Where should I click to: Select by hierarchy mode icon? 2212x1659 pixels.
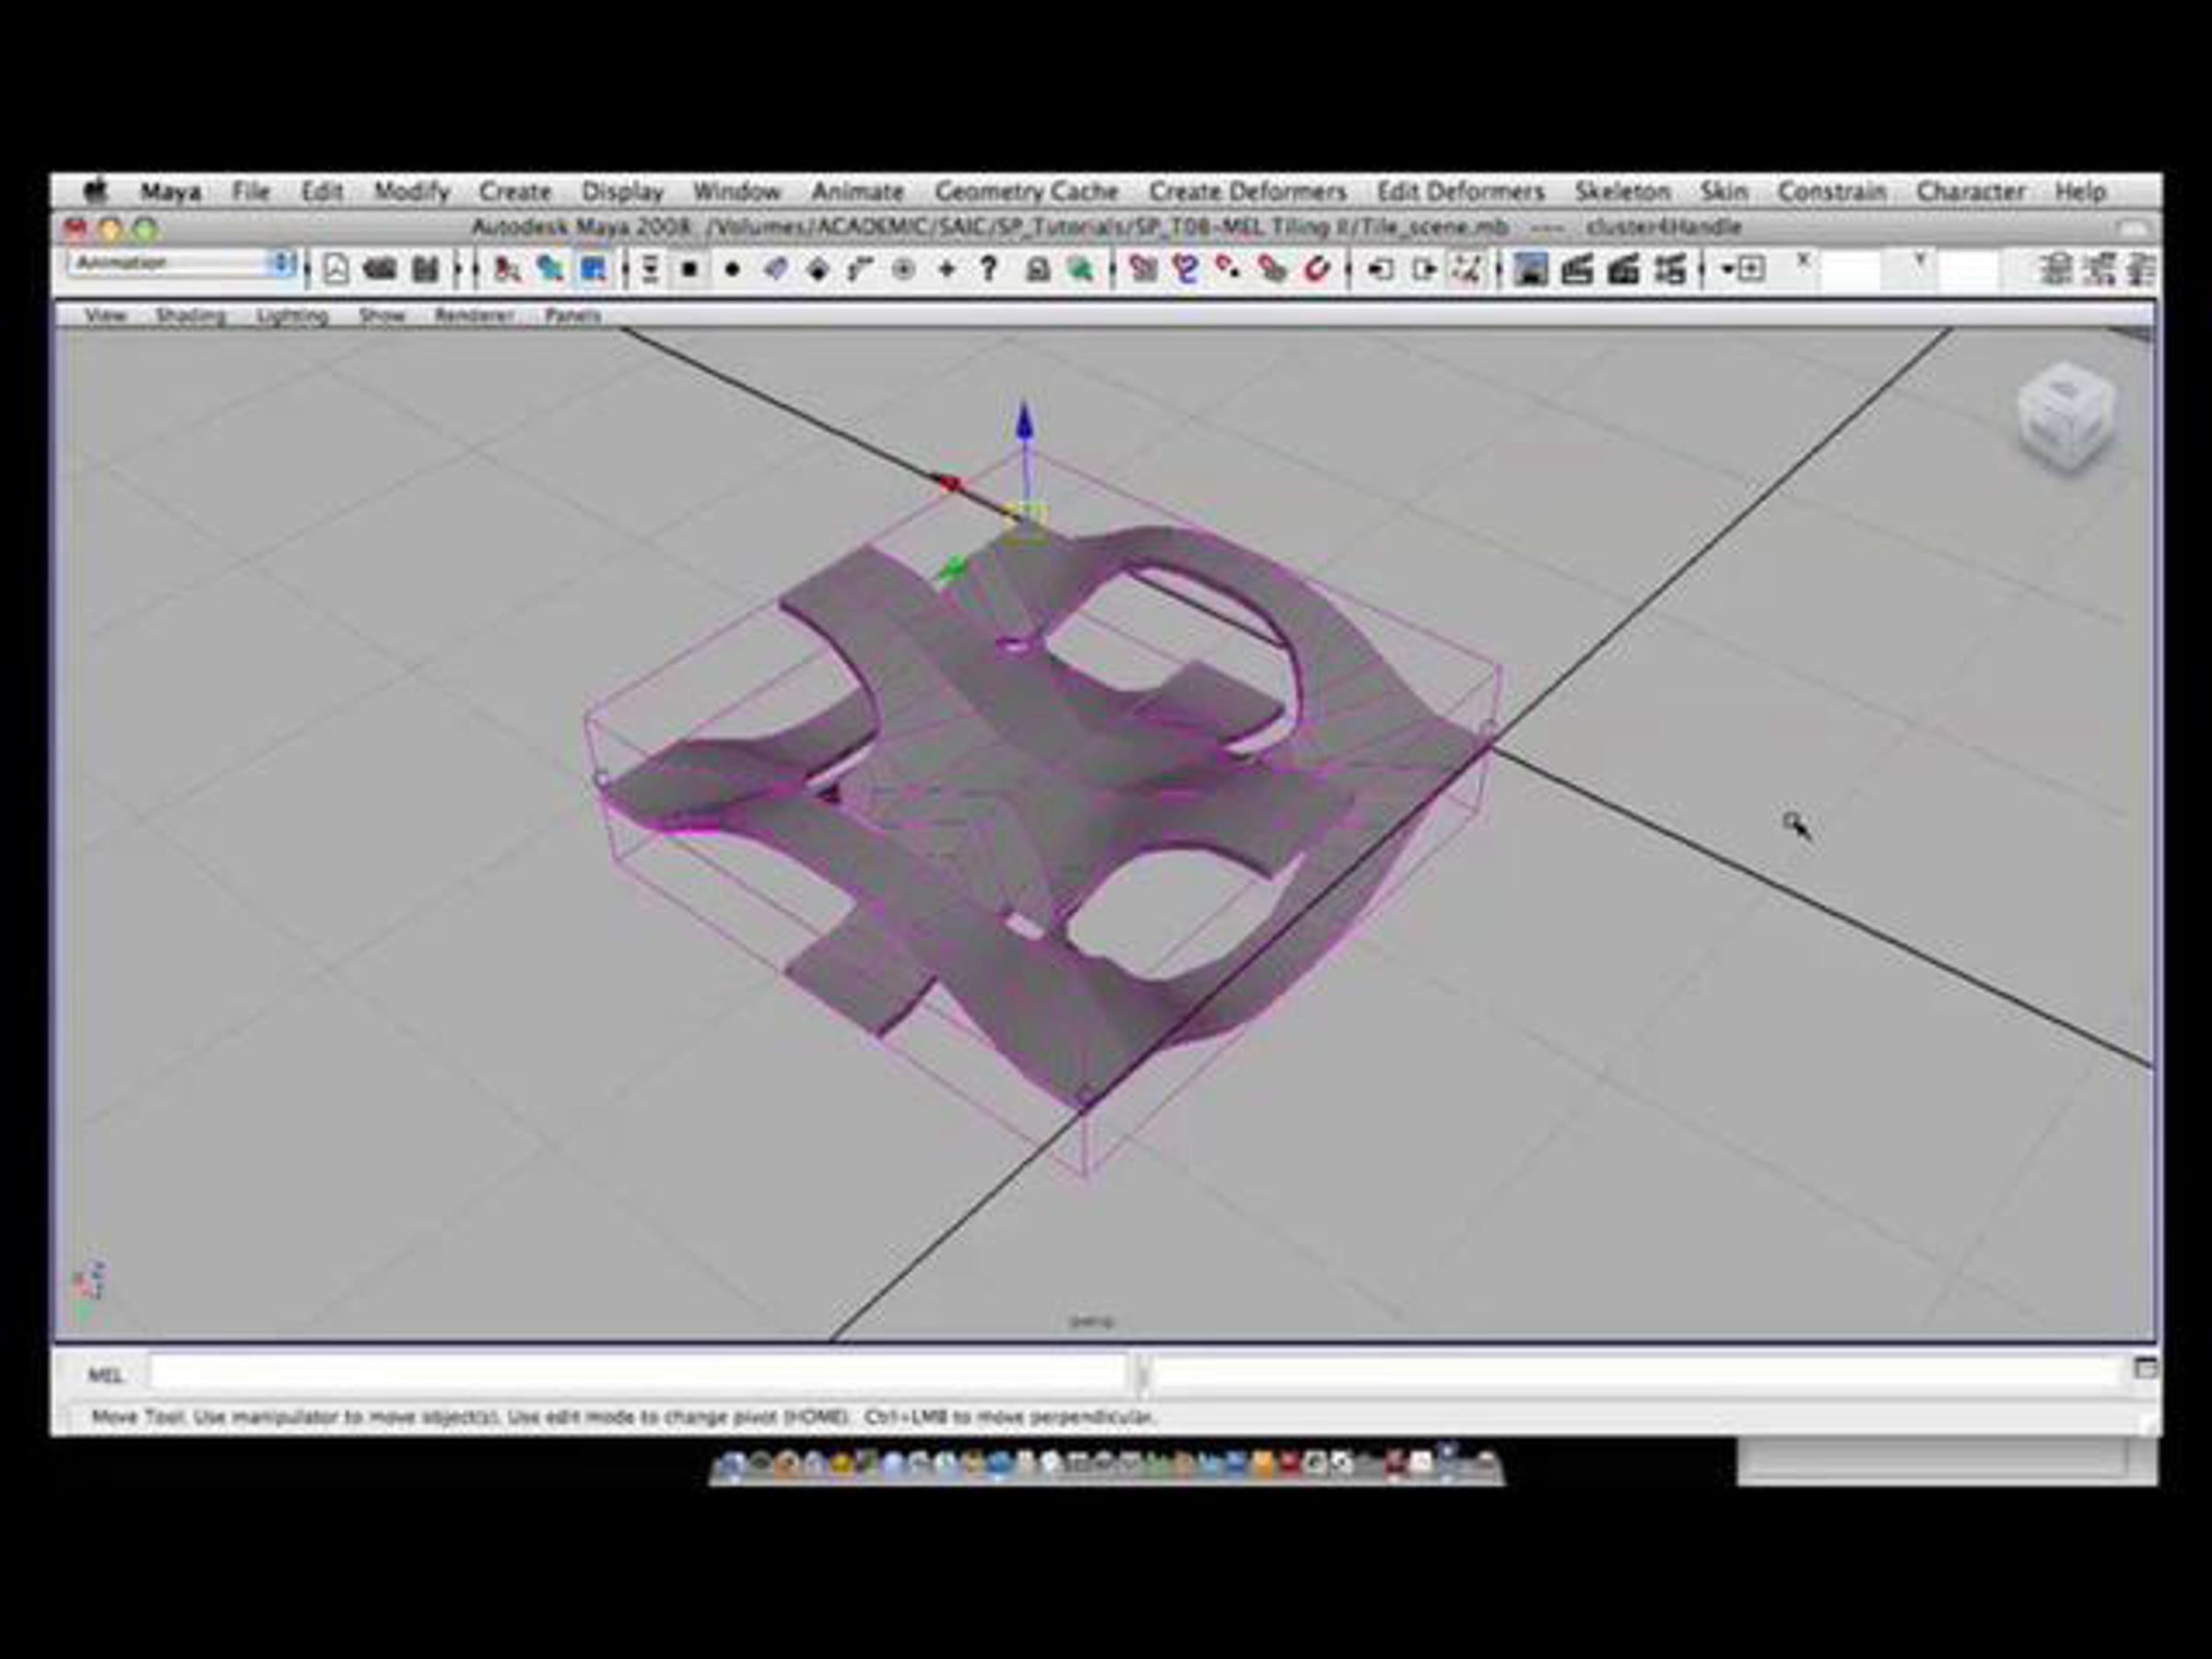(507, 269)
